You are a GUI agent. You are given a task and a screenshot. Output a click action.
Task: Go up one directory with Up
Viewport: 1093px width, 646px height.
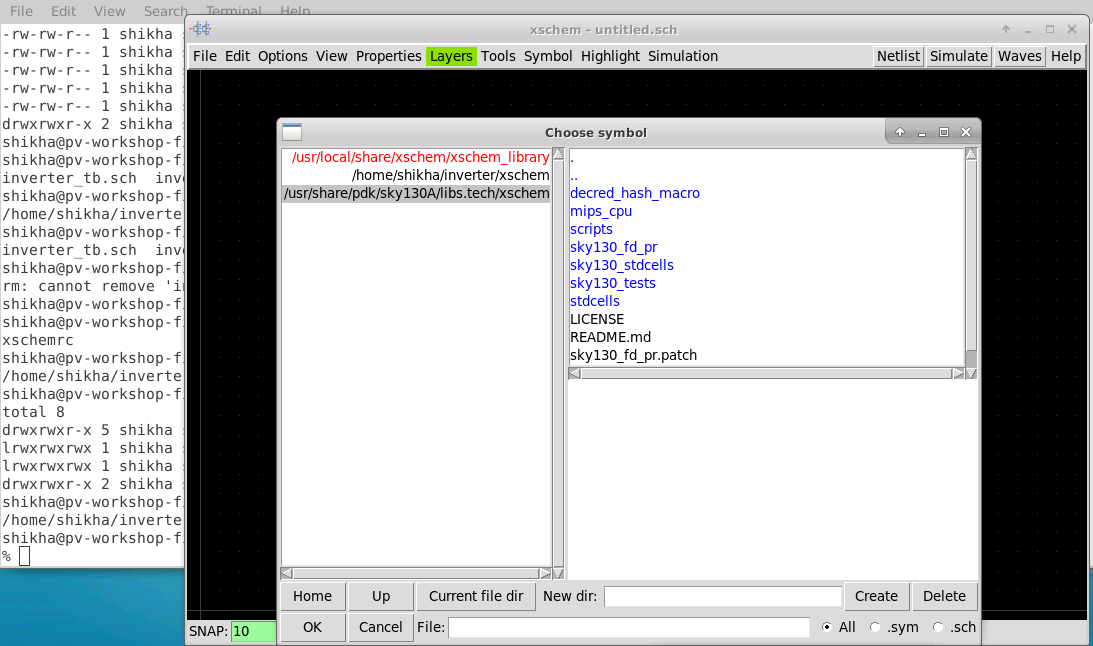(x=381, y=596)
